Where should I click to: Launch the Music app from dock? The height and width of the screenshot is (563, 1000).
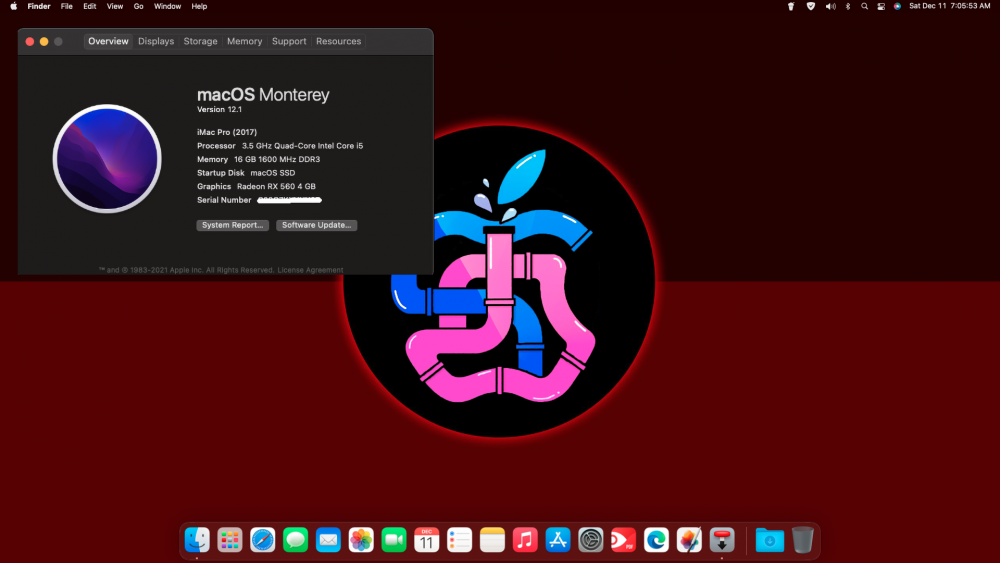(526, 540)
